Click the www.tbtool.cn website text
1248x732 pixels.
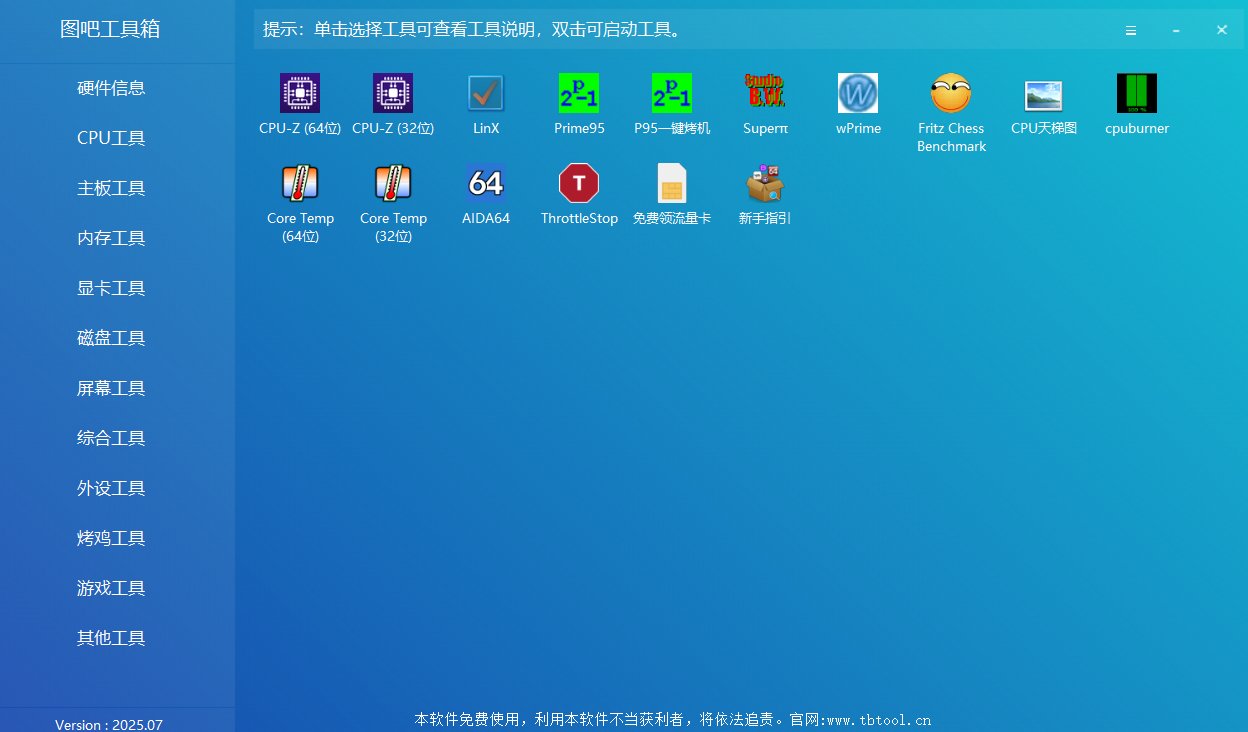coord(878,720)
